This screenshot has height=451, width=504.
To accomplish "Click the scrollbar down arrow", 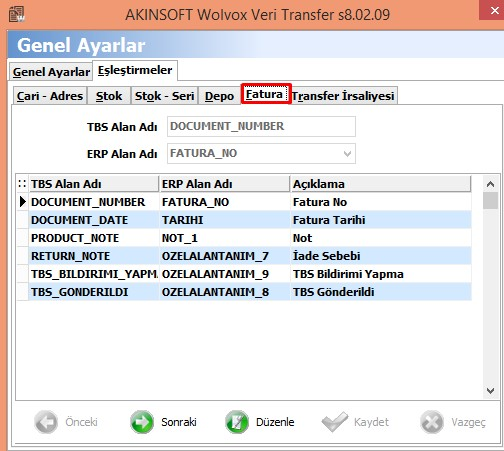I will pyautogui.click(x=490, y=390).
